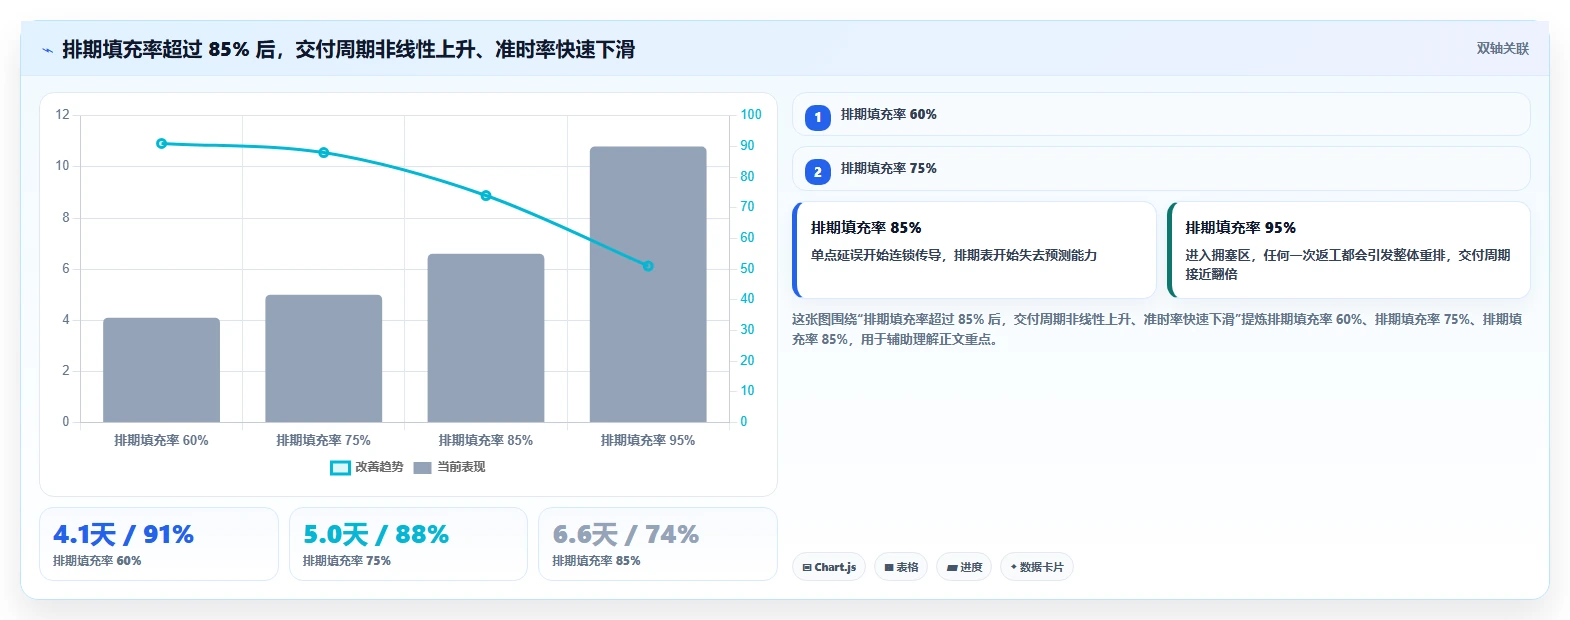Screen dimensions: 1570x620
Task: Select the bar for 排期填充率 85%
Action: pos(486,338)
